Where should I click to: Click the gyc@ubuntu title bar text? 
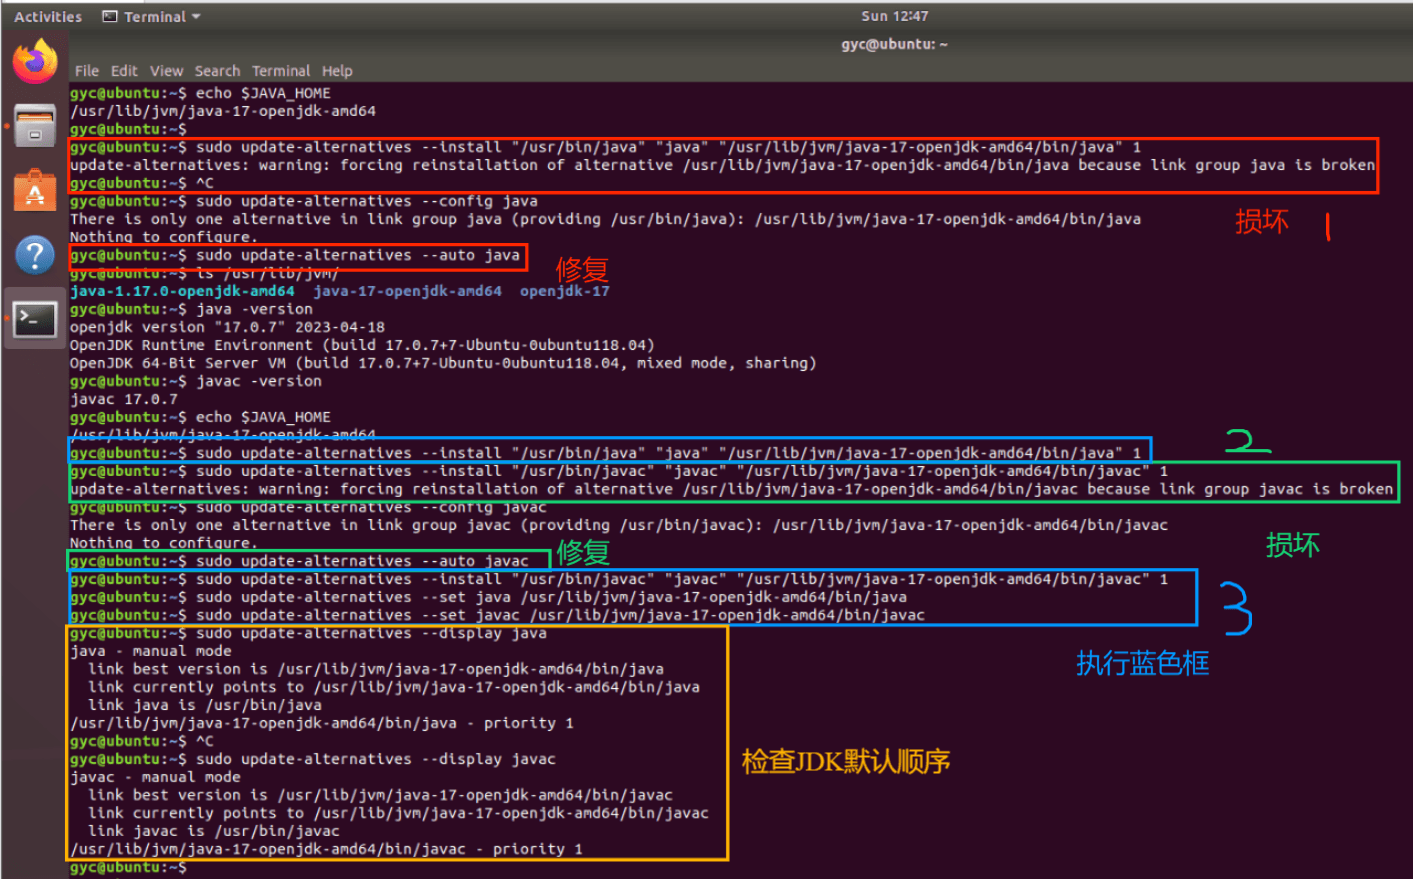(x=894, y=44)
